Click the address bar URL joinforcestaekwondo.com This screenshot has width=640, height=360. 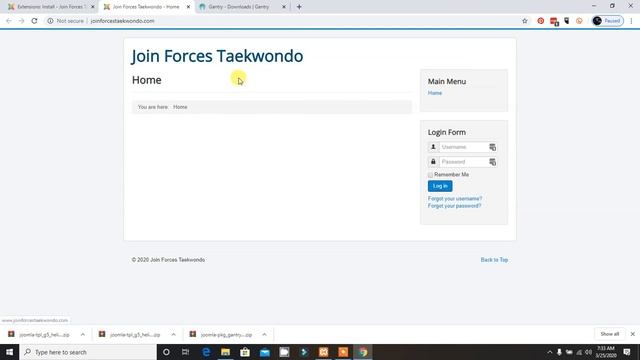(x=122, y=21)
